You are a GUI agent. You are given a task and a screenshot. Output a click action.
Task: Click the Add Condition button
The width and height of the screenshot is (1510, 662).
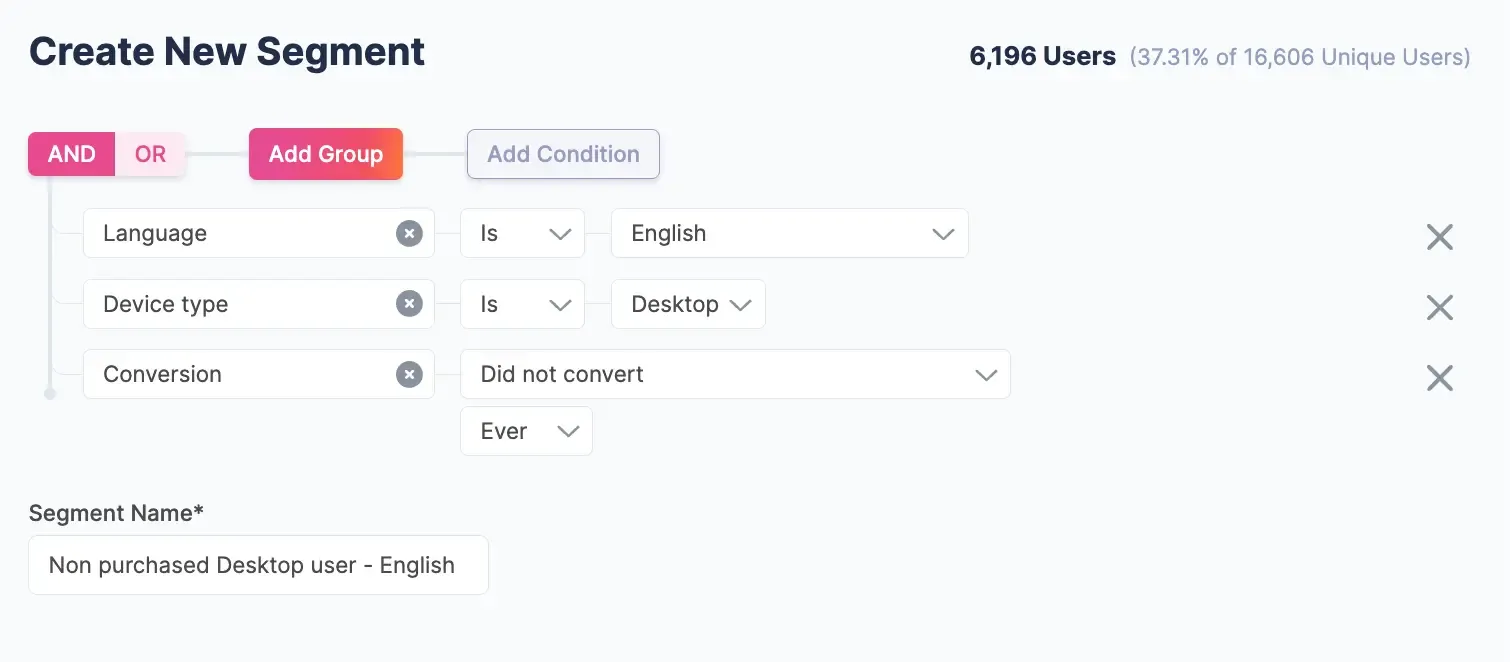pyautogui.click(x=562, y=153)
